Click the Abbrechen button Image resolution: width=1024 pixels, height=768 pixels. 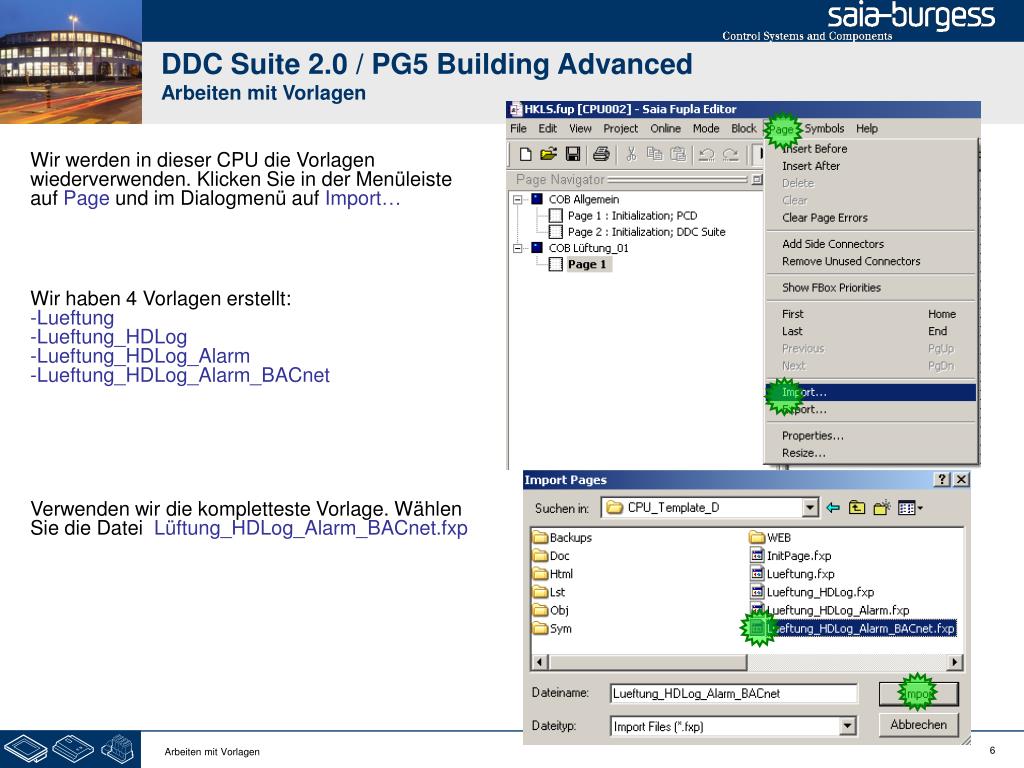click(x=918, y=724)
